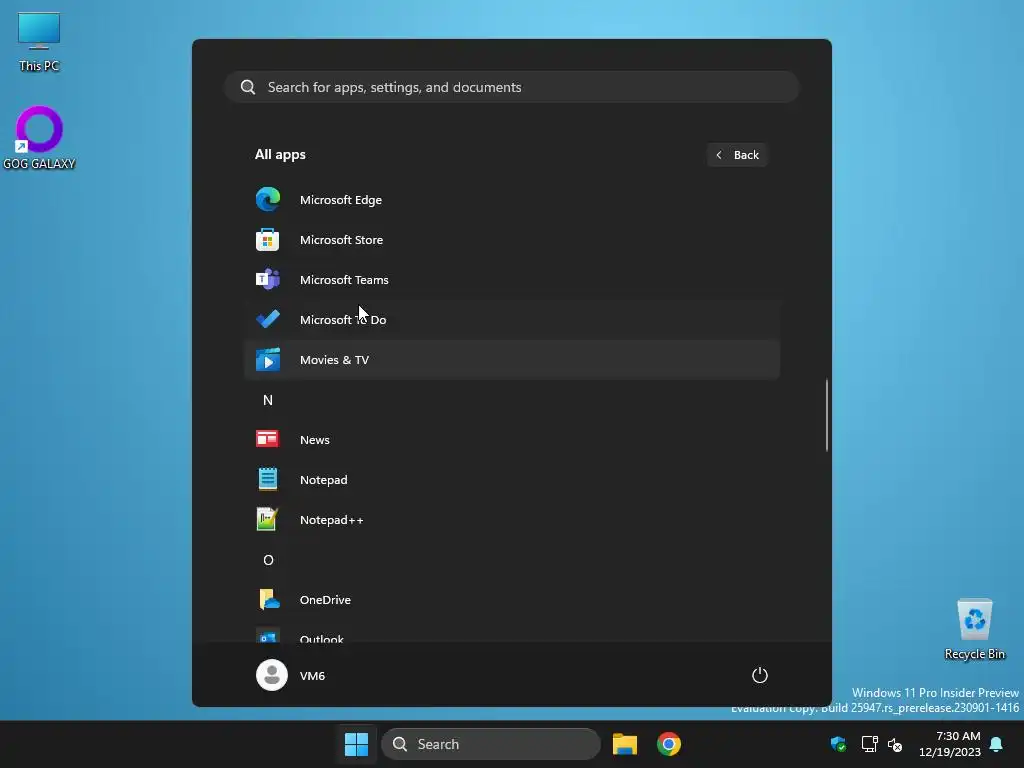
Task: Click the "Microsoft Edge" label text
Action: tap(341, 200)
